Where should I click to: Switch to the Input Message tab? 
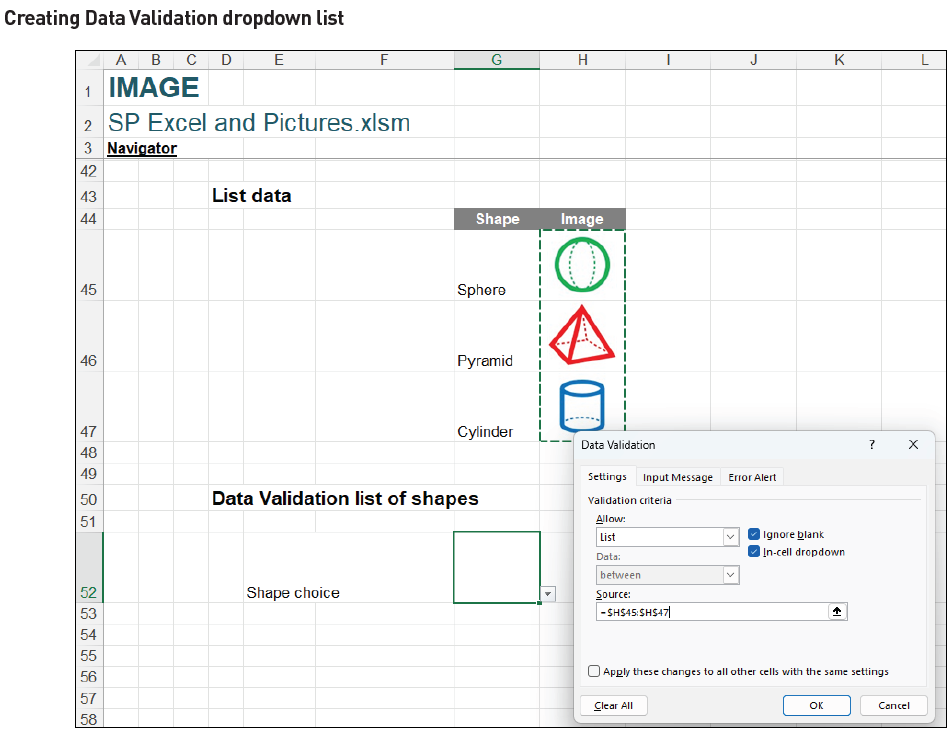pos(677,477)
